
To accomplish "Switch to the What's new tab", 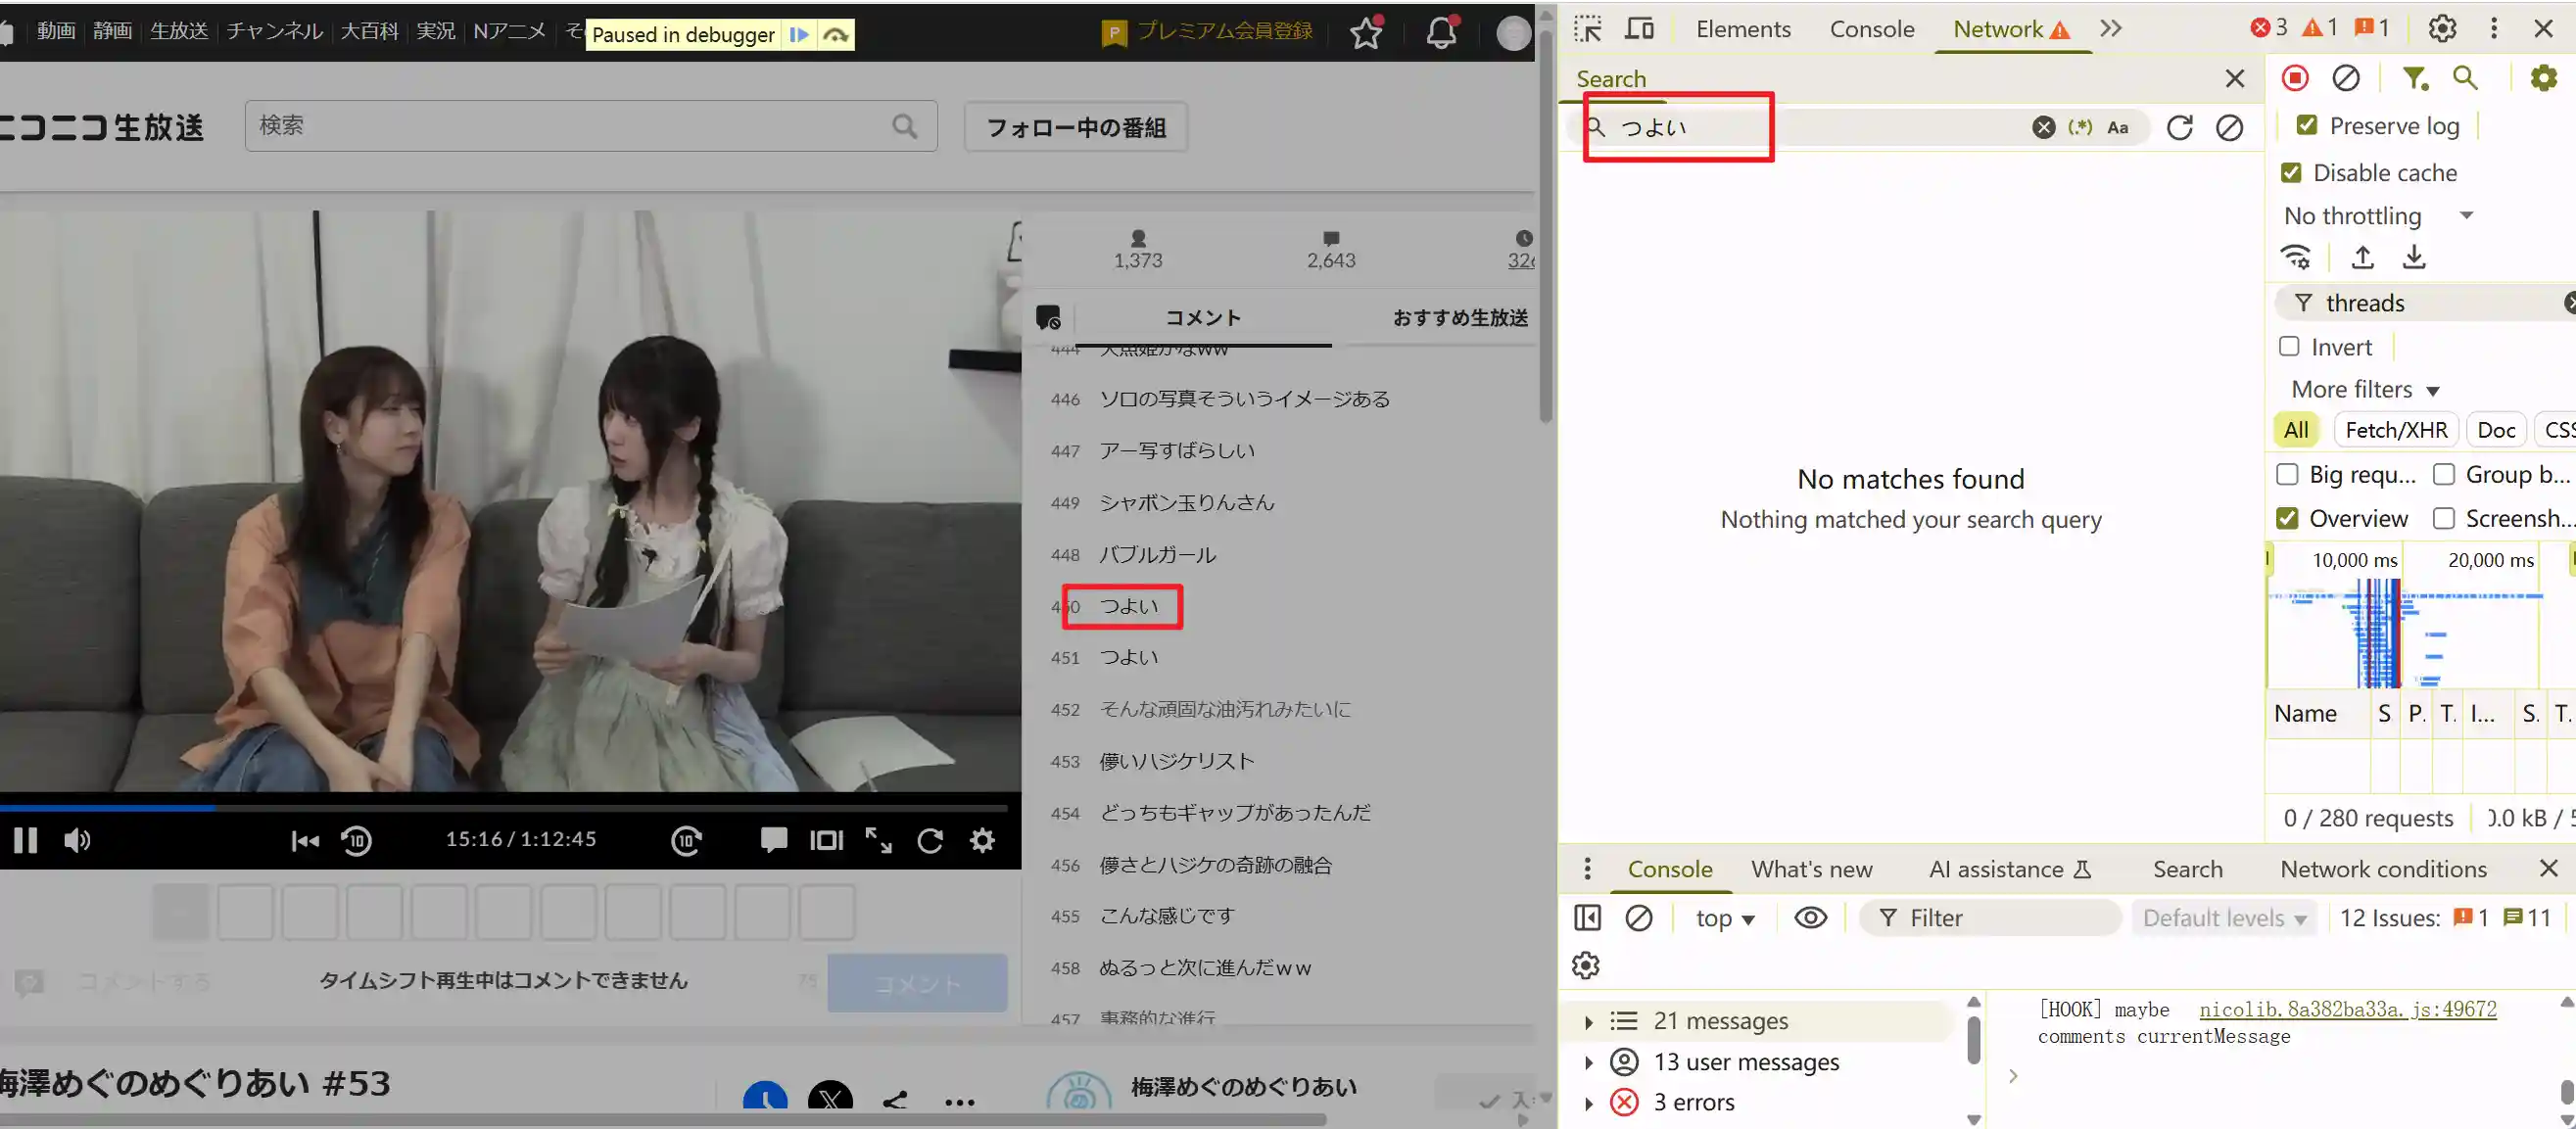I will pyautogui.click(x=1812, y=868).
